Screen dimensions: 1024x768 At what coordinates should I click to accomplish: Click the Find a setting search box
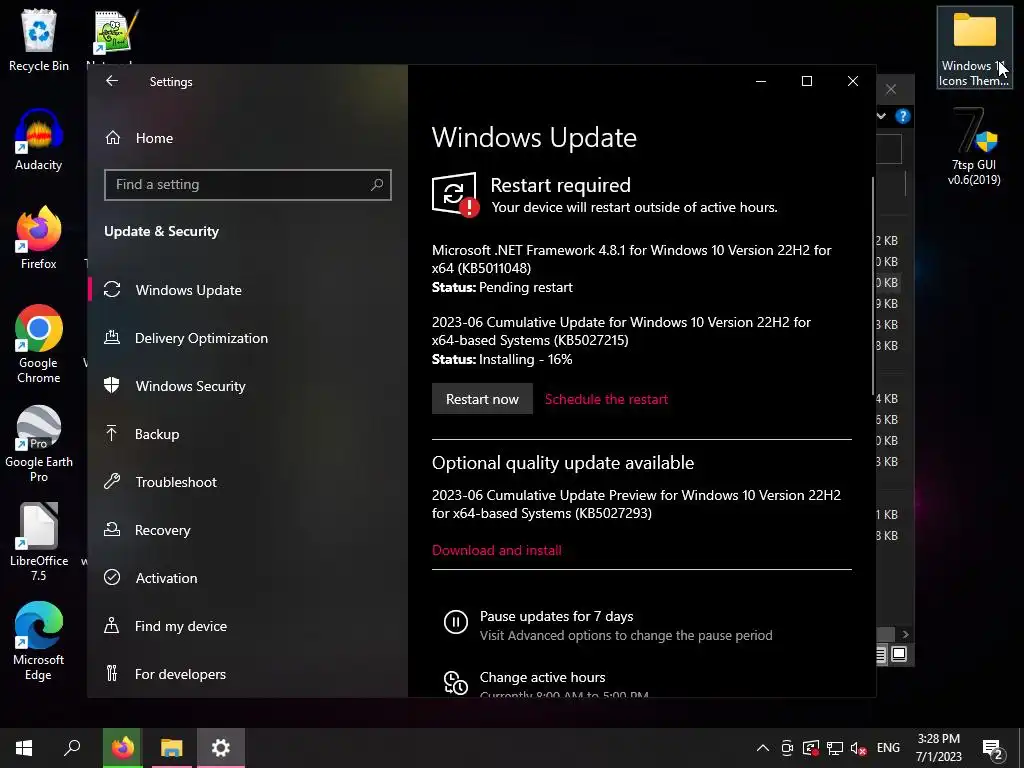coord(248,185)
